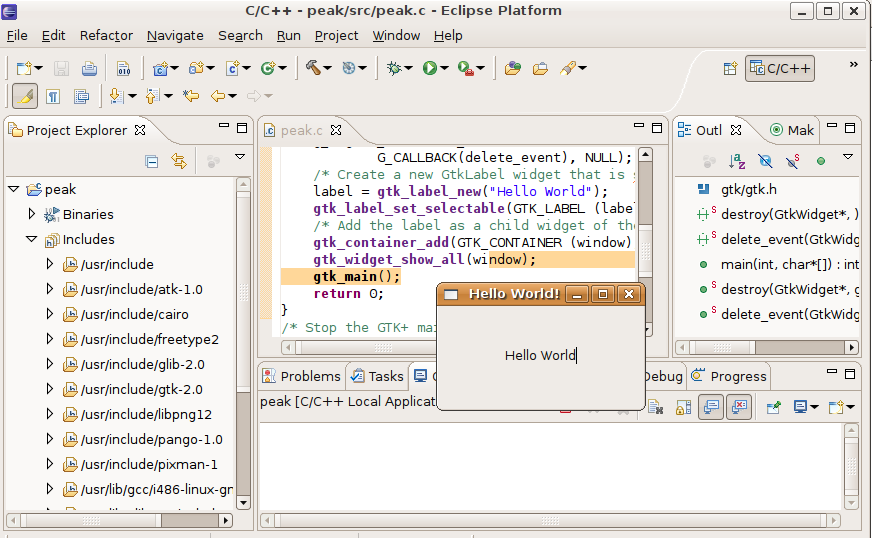Minimize the editor area
Viewport: 872px width, 538px height.
[x=639, y=126]
